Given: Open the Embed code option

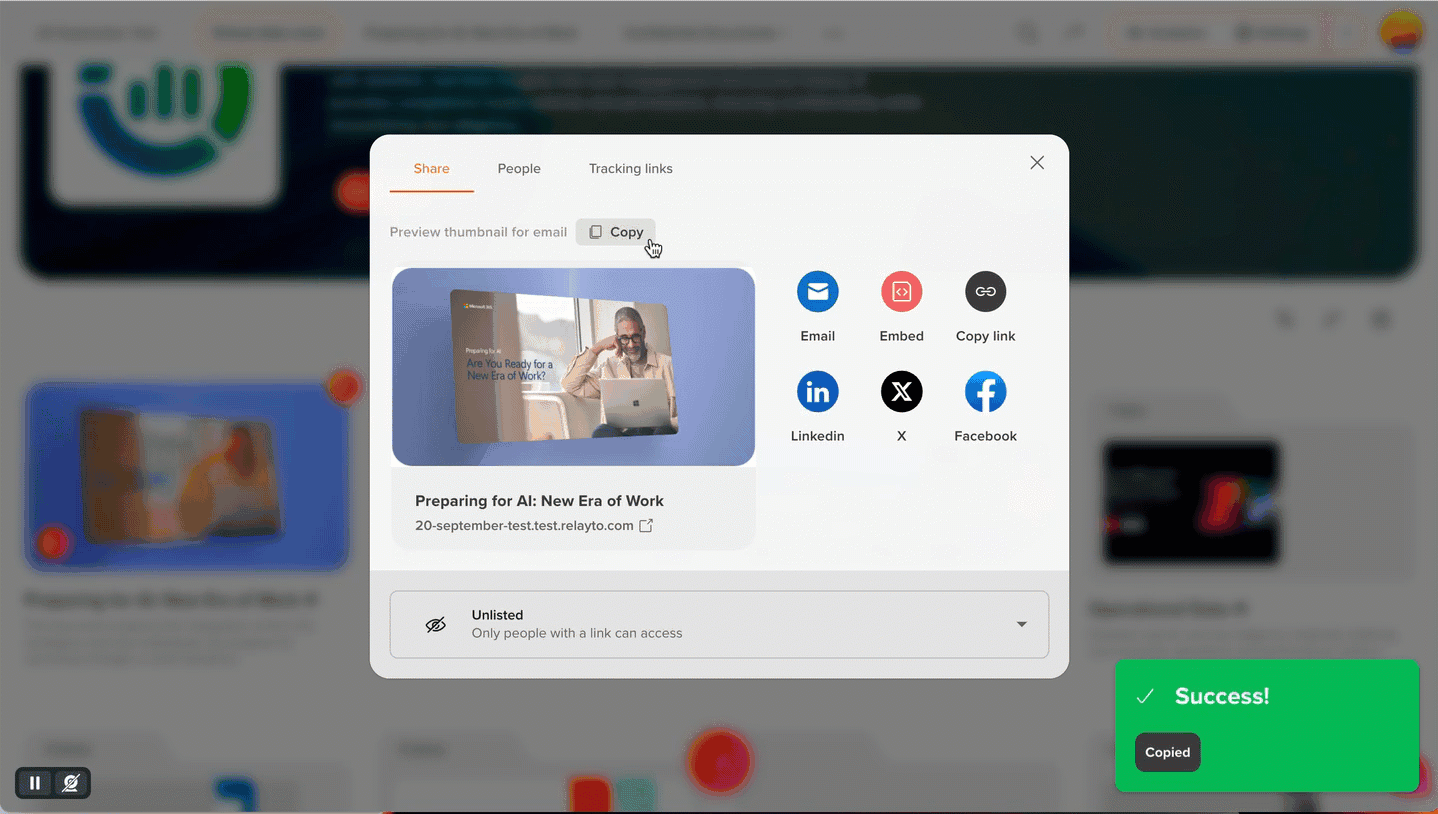Looking at the screenshot, I should click(901, 292).
